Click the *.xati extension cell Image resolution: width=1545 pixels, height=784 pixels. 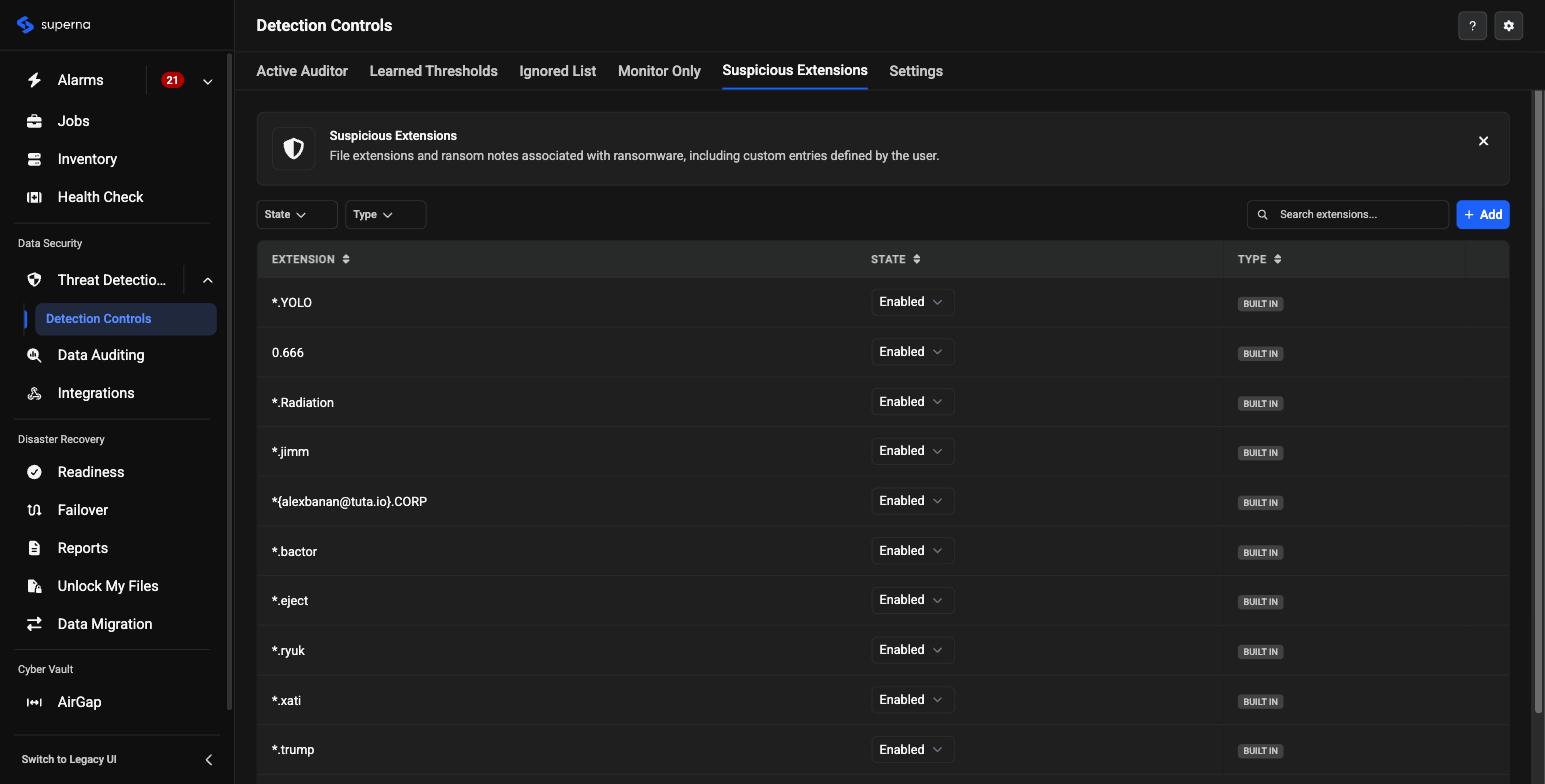click(x=286, y=701)
